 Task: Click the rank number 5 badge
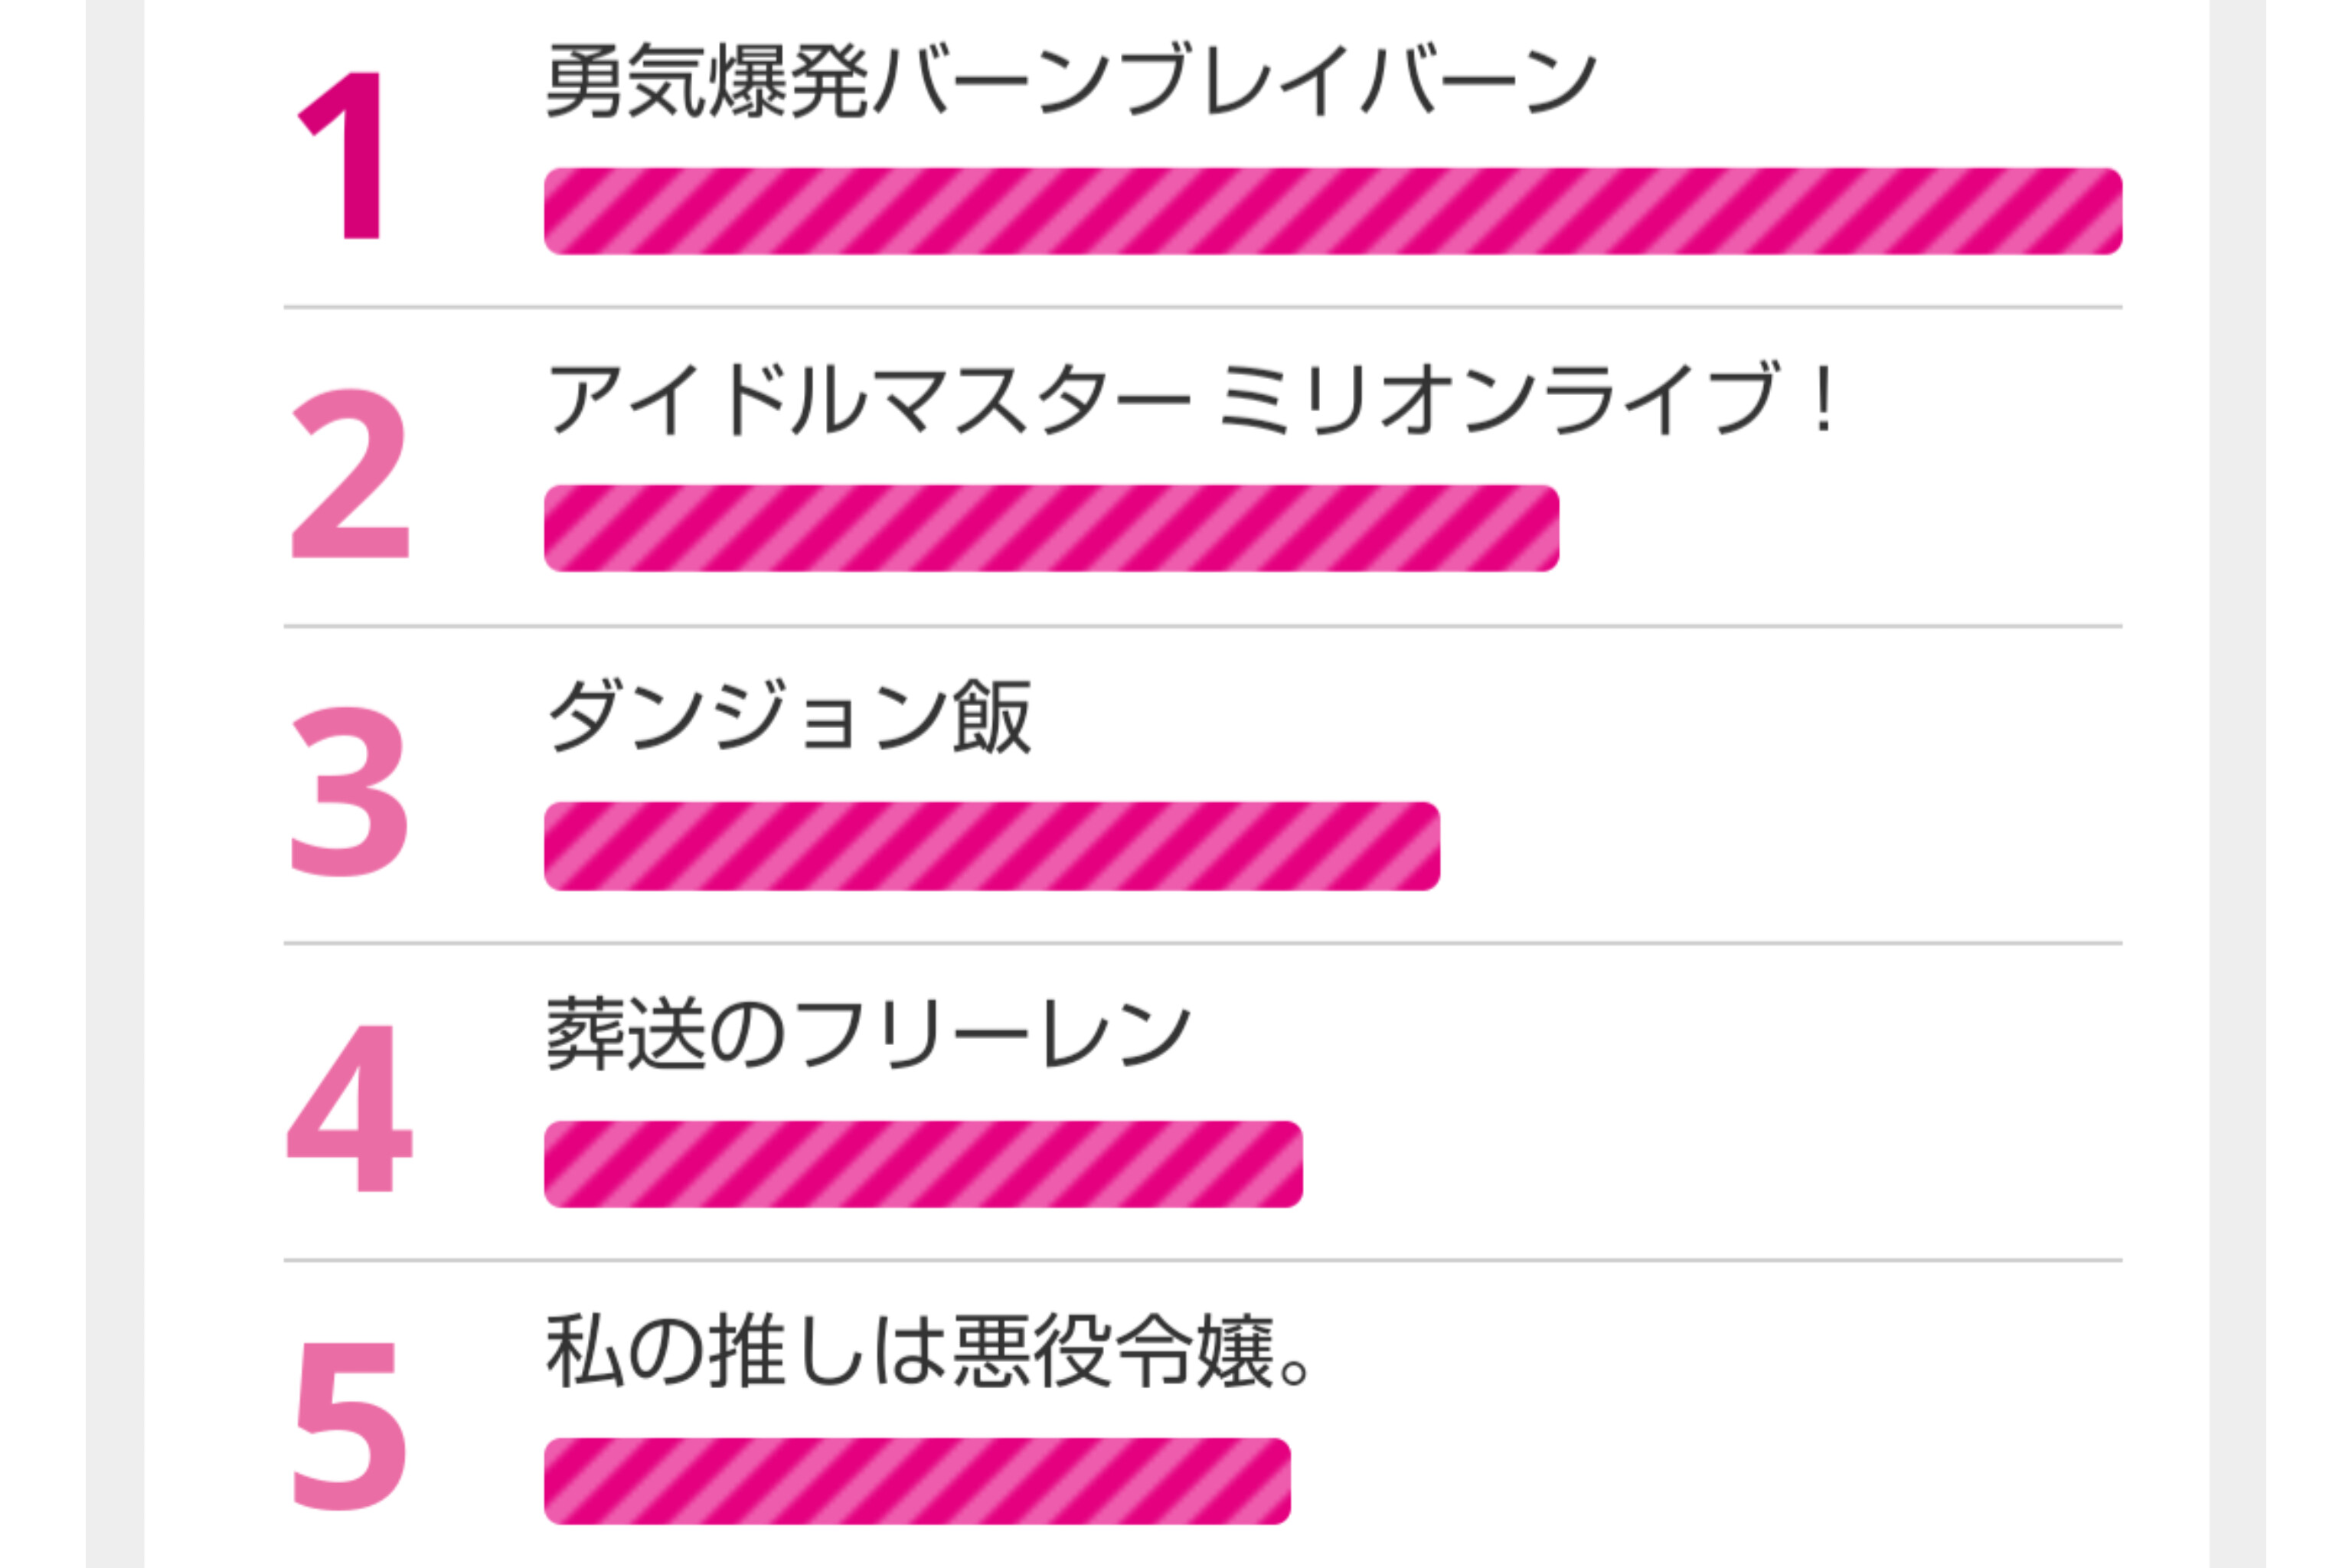pos(349,1426)
